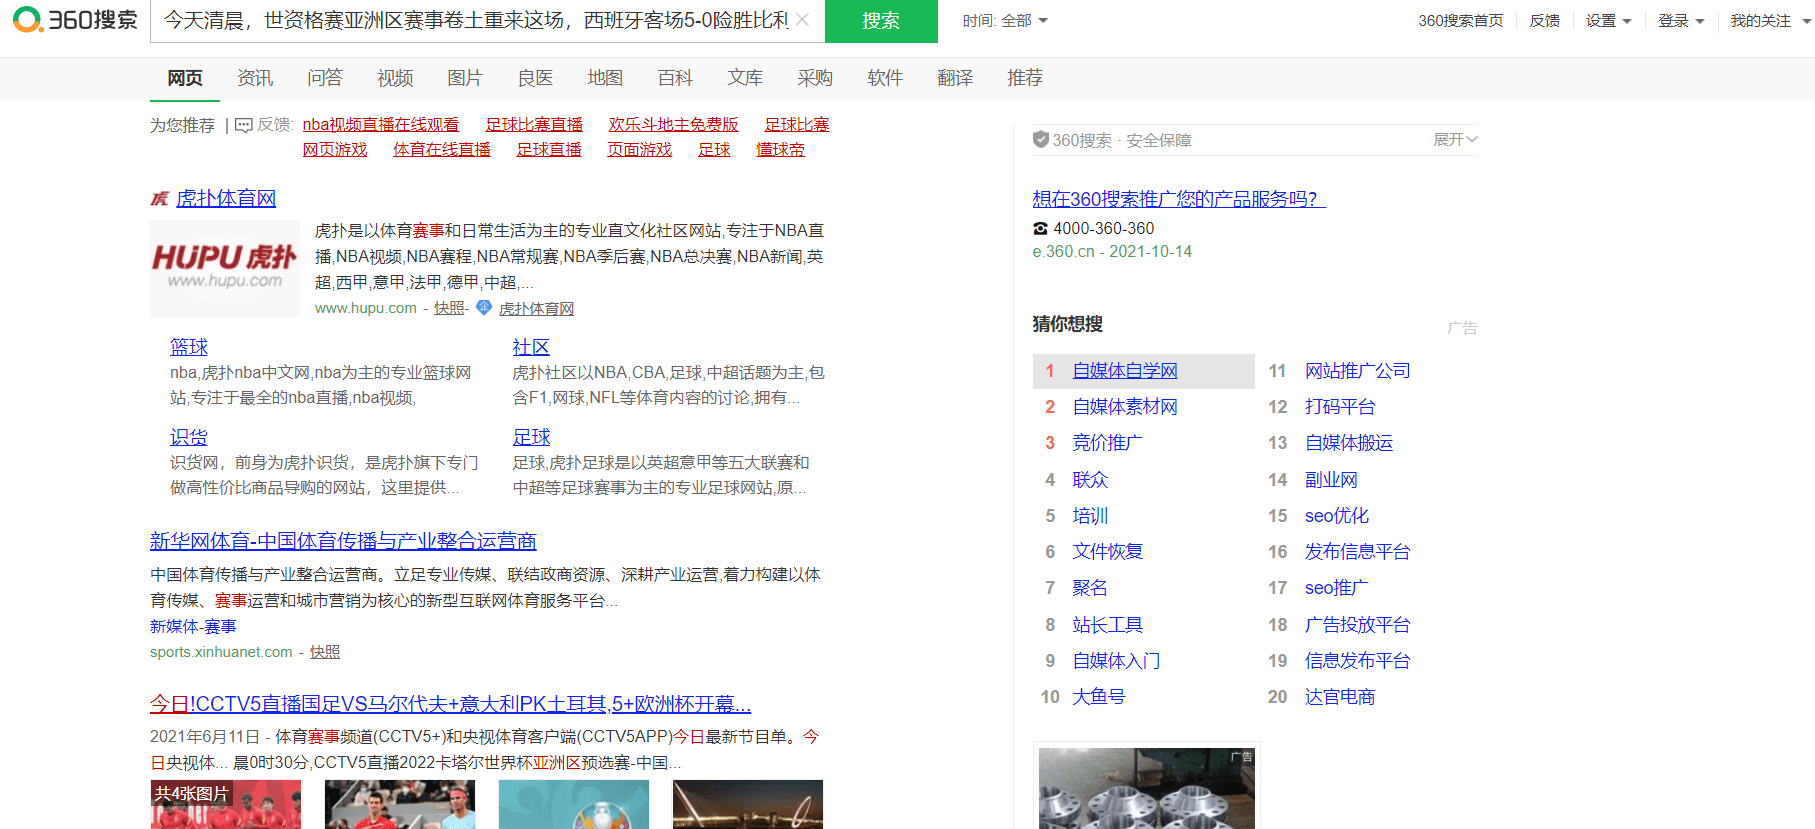Open nba视频直播在线观看 suggestion
Screen dimensions: 1815x829
pos(381,125)
